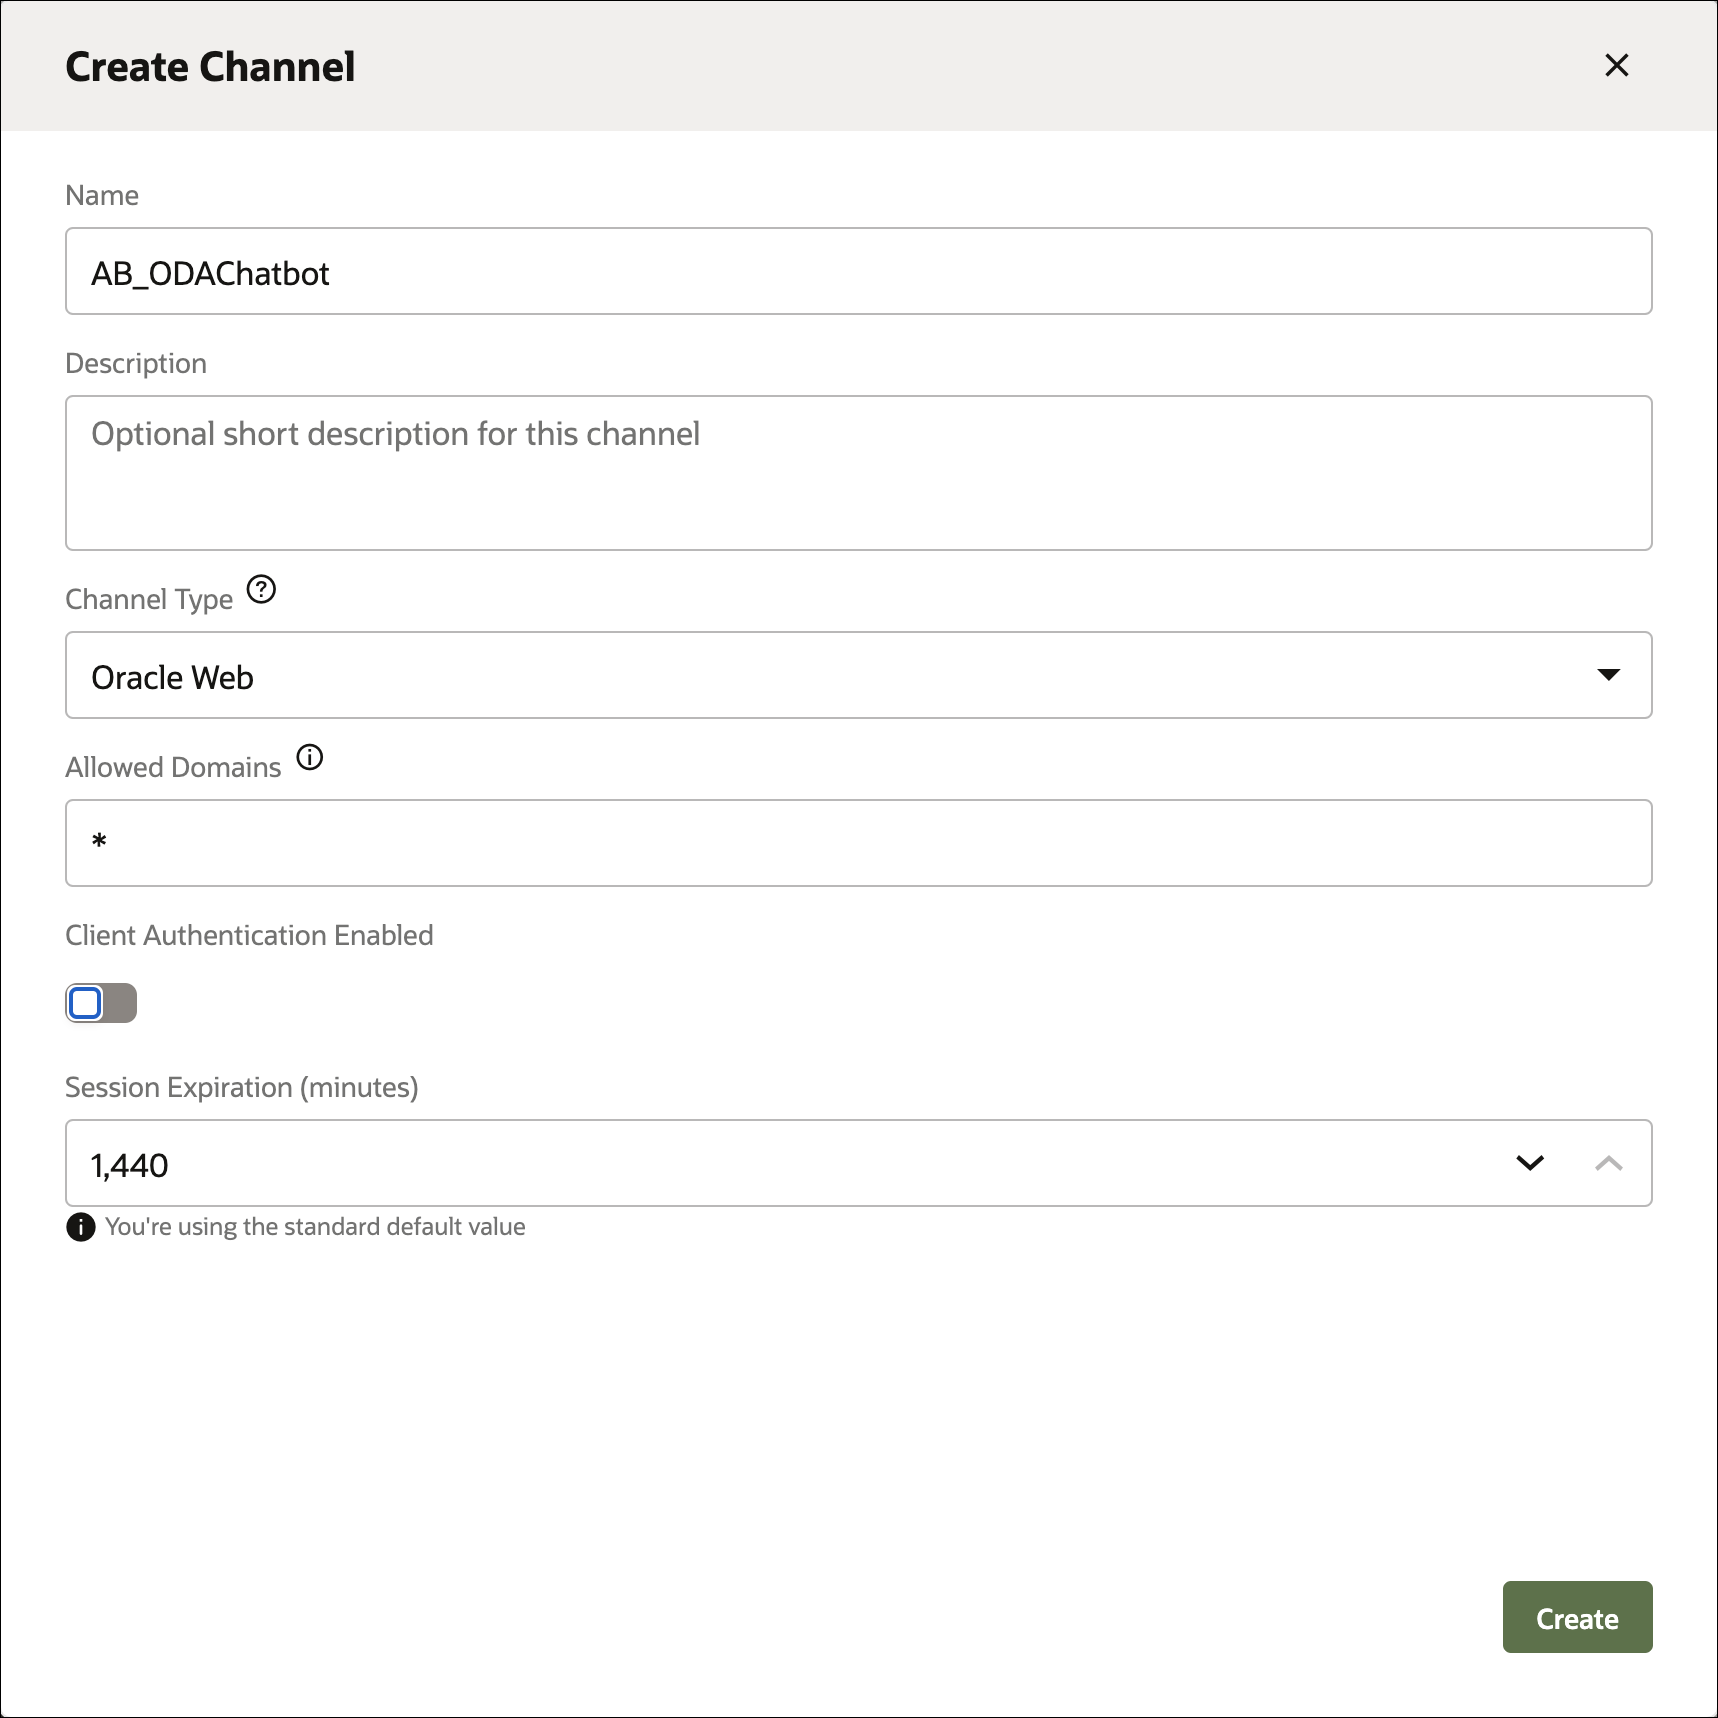
Task: Click the standard default value message
Action: (x=315, y=1227)
